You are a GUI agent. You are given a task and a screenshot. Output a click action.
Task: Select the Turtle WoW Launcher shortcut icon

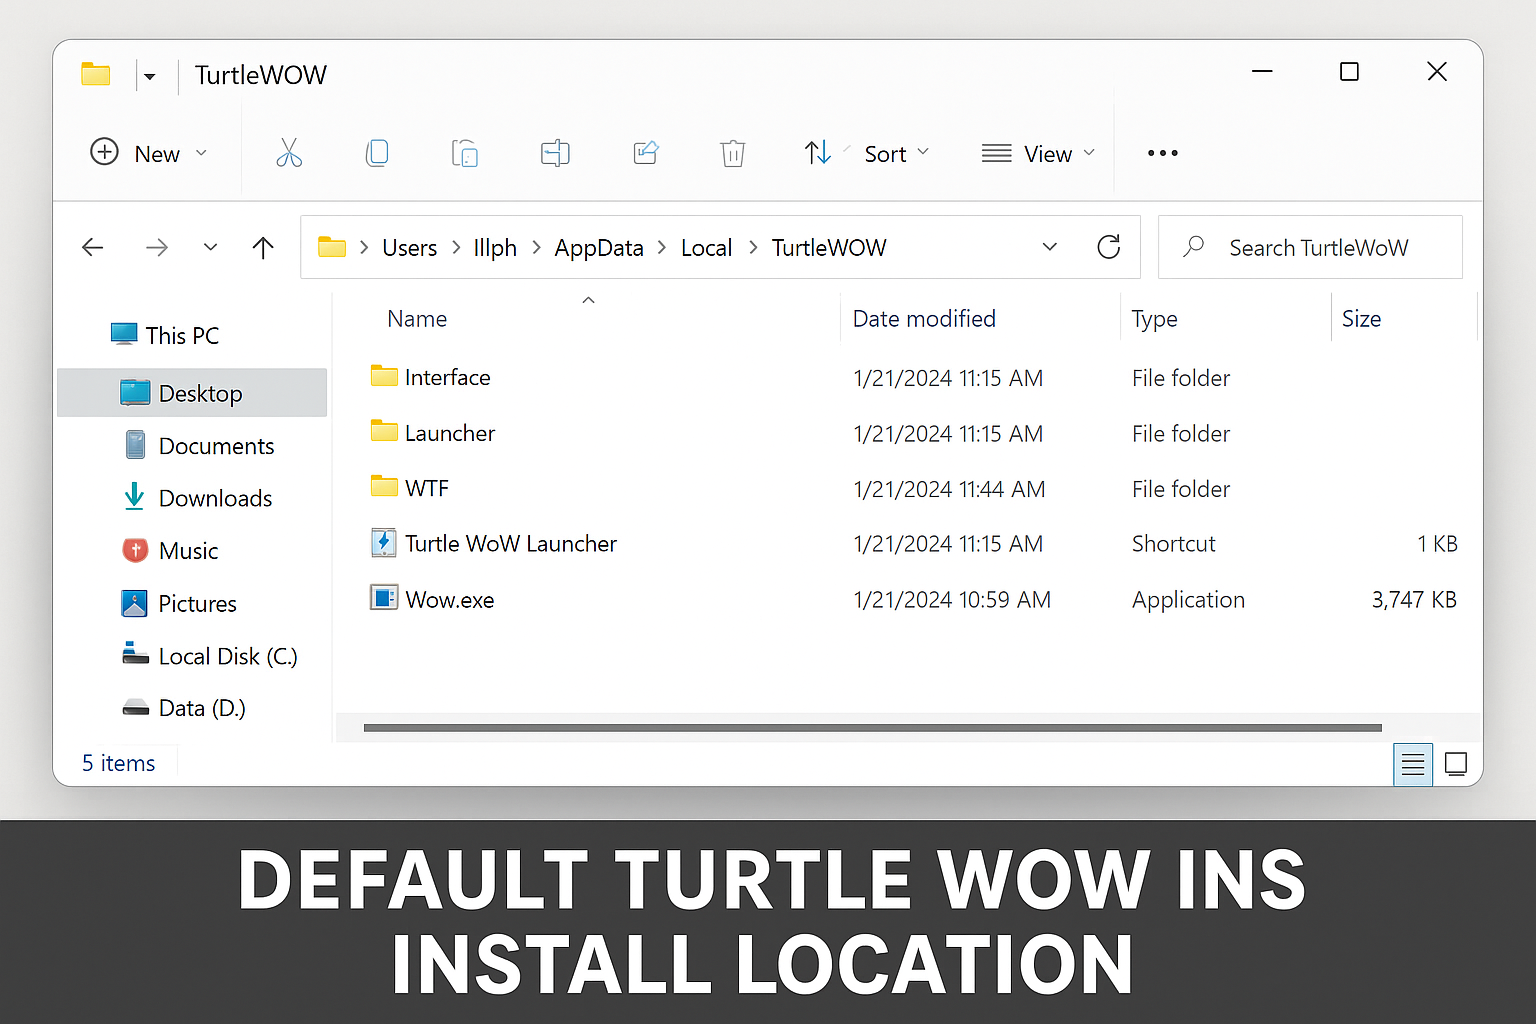(x=384, y=542)
